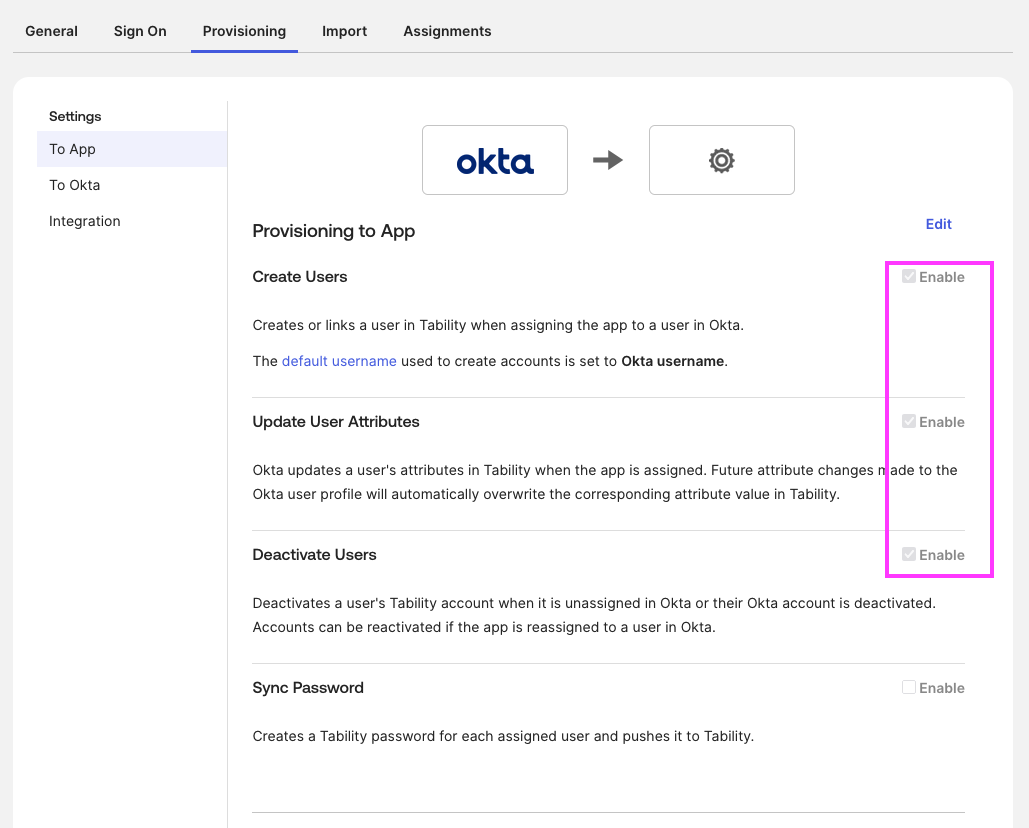
Task: Click the gear icon app box
Action: (721, 160)
